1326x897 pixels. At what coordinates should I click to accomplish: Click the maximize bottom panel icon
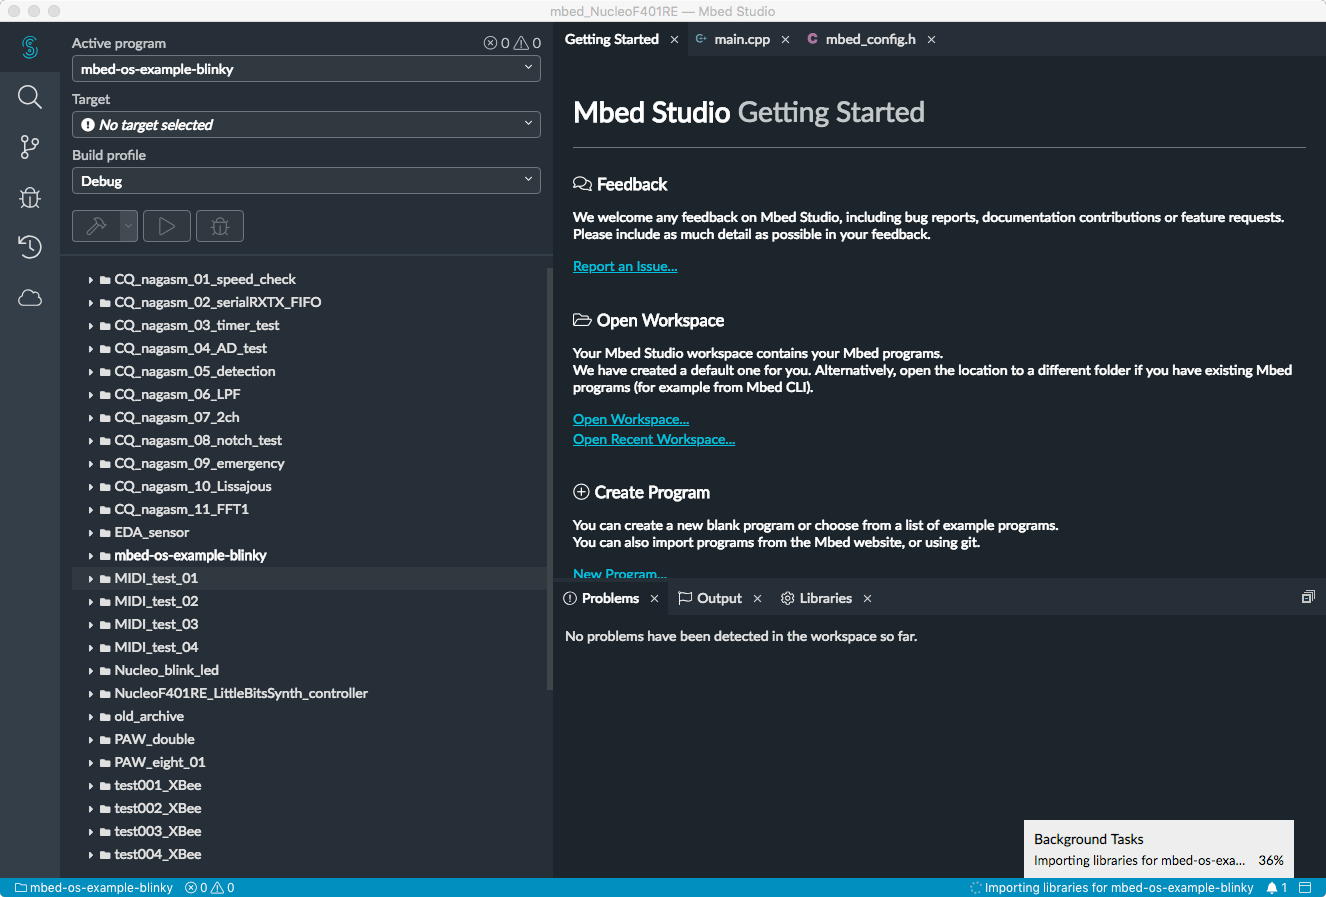[x=1308, y=597]
